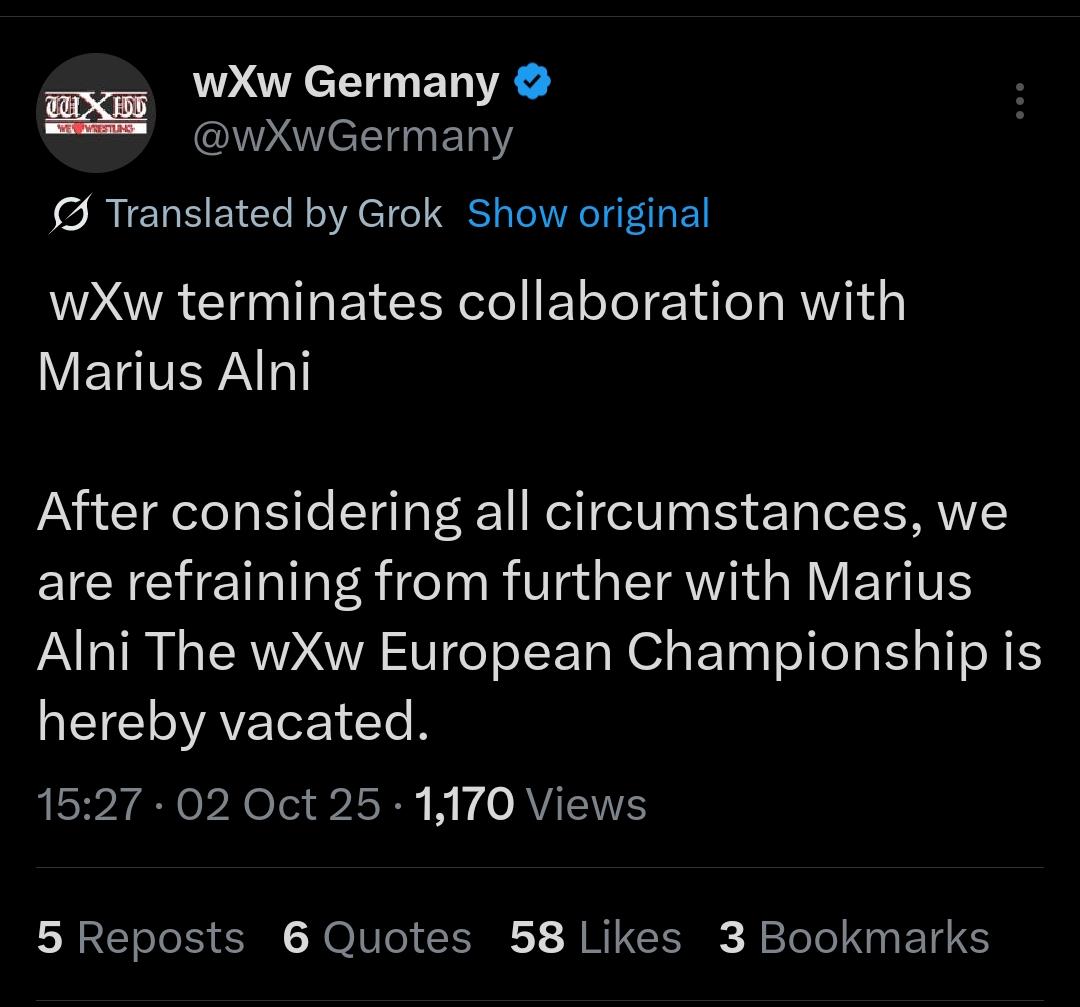Click the Grok logo icon
The width and height of the screenshot is (1080, 1007).
point(71,214)
